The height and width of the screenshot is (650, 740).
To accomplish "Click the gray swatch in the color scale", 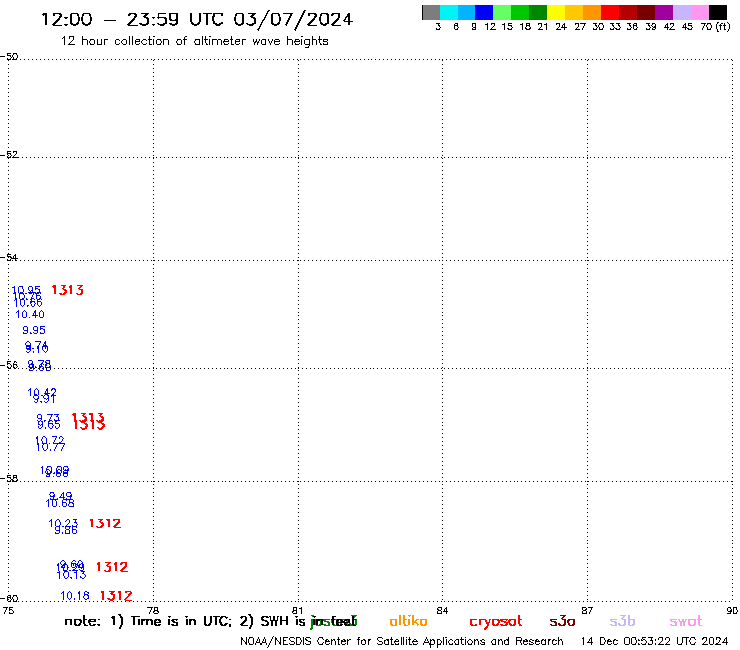I will (x=431, y=12).
